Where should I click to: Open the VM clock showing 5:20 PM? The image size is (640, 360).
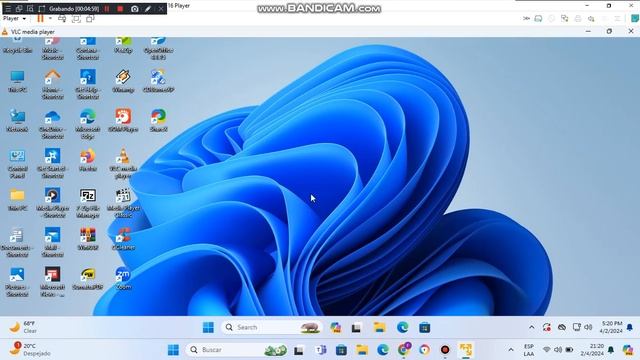(611, 327)
